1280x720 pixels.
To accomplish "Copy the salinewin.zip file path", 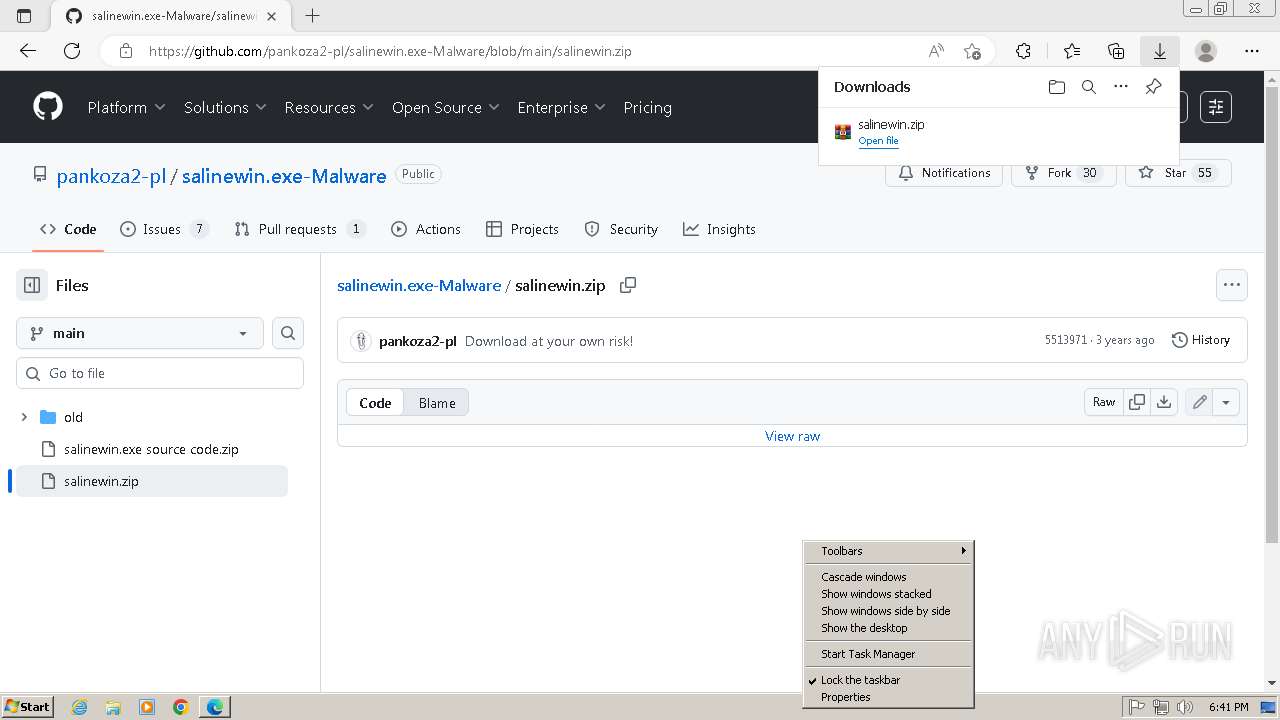I will [x=628, y=285].
